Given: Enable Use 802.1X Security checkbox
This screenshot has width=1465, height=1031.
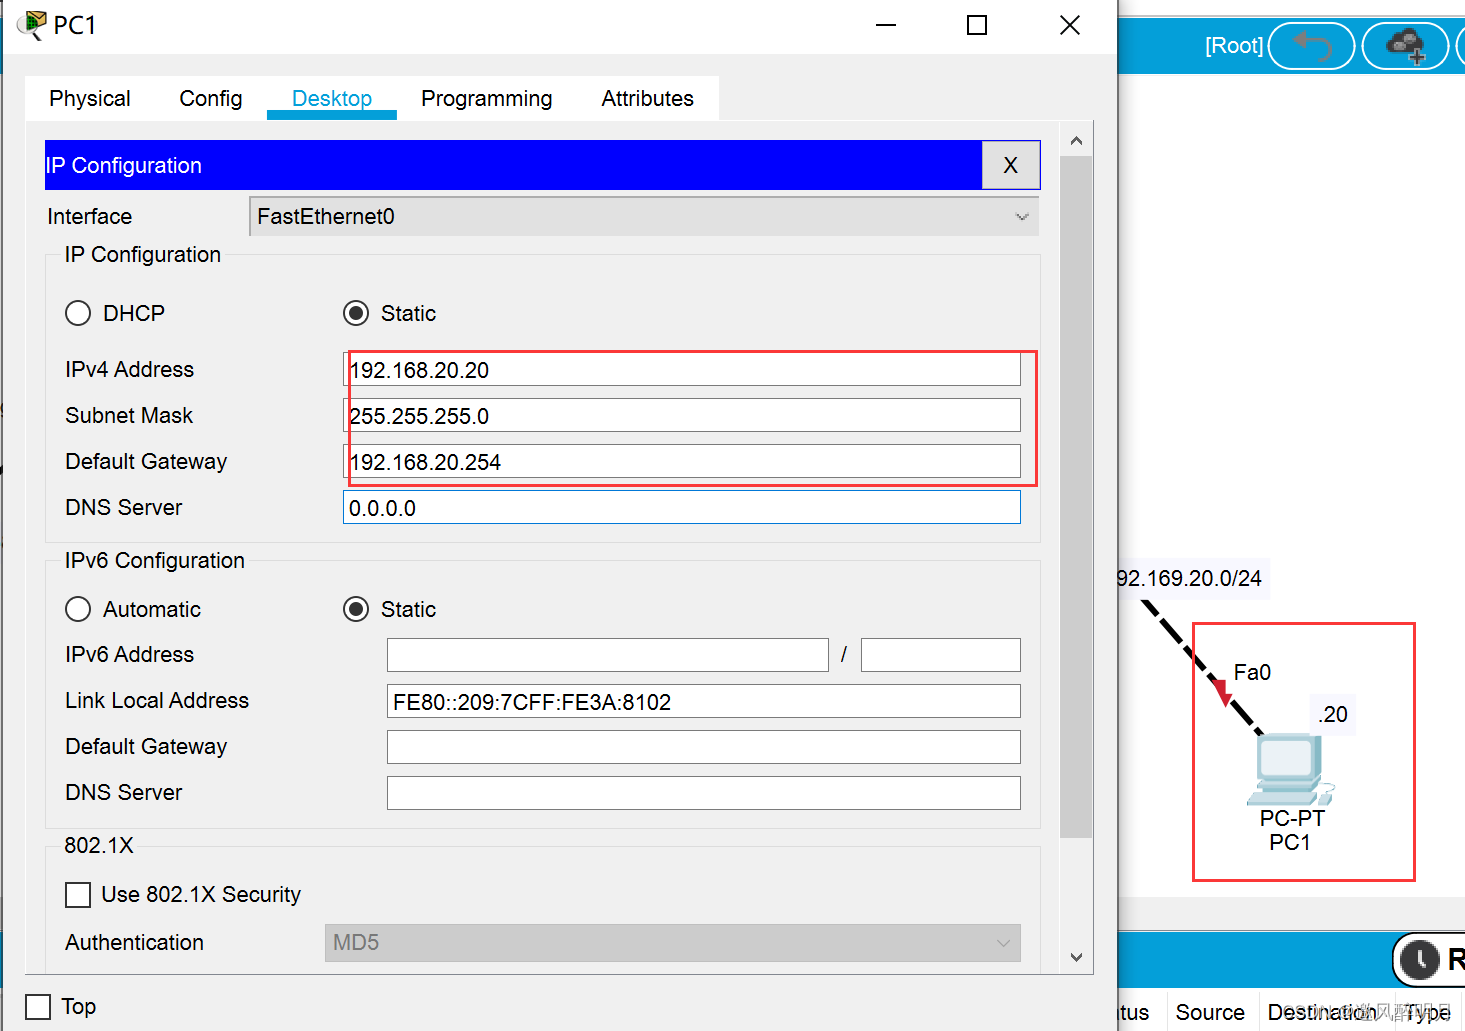Looking at the screenshot, I should click(78, 894).
